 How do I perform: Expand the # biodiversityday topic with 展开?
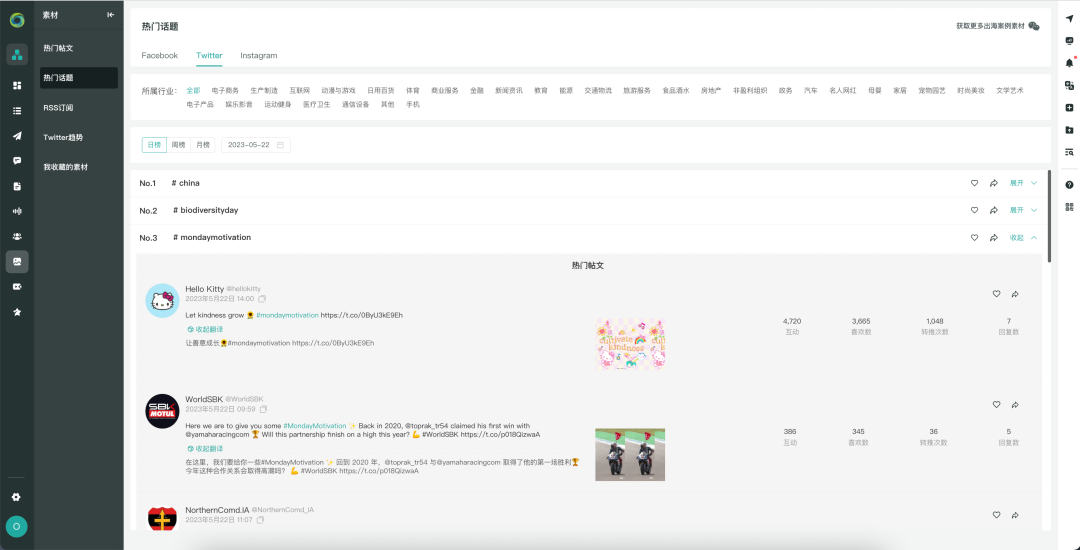pos(1023,210)
